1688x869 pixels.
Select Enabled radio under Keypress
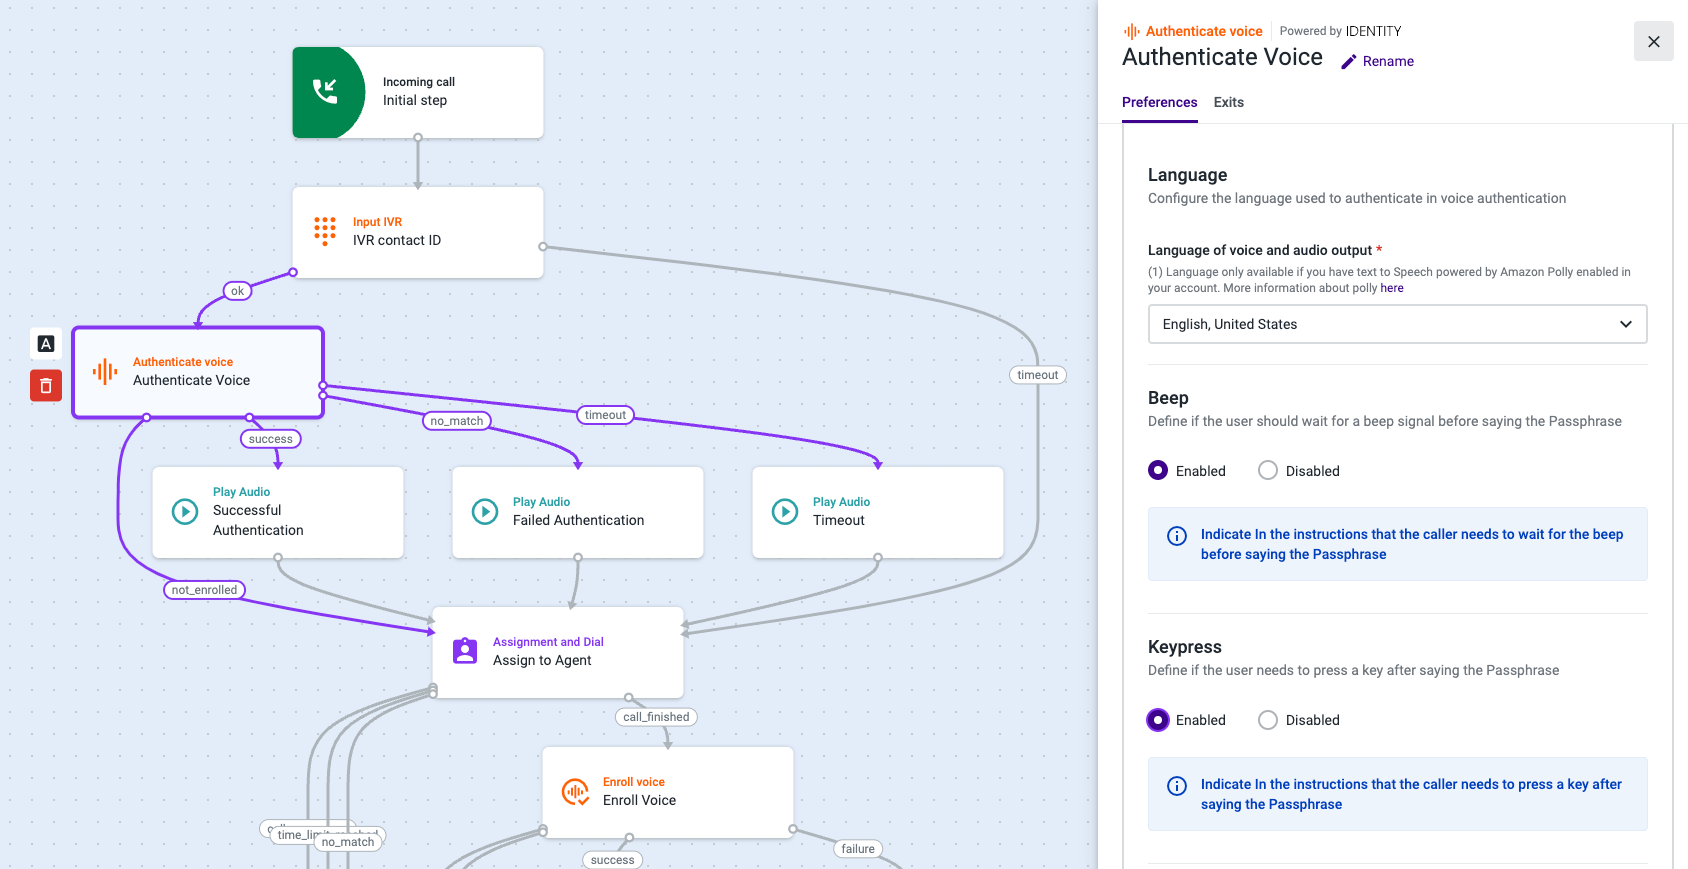coord(1158,720)
